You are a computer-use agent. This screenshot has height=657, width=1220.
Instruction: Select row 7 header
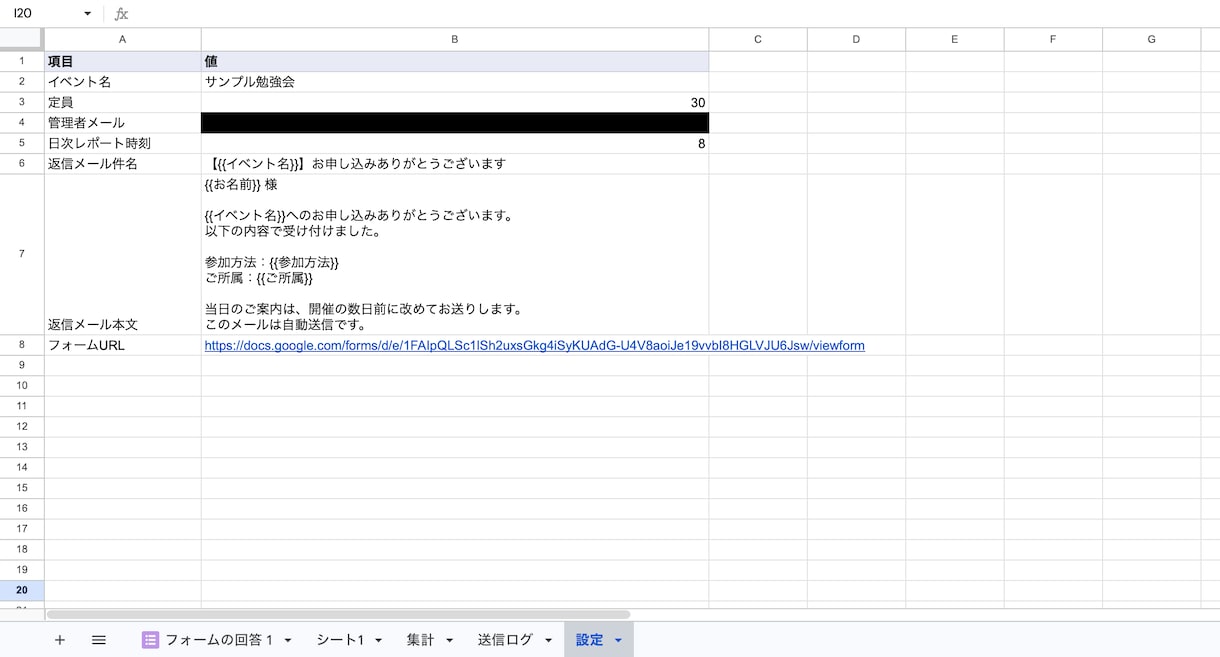click(x=22, y=254)
